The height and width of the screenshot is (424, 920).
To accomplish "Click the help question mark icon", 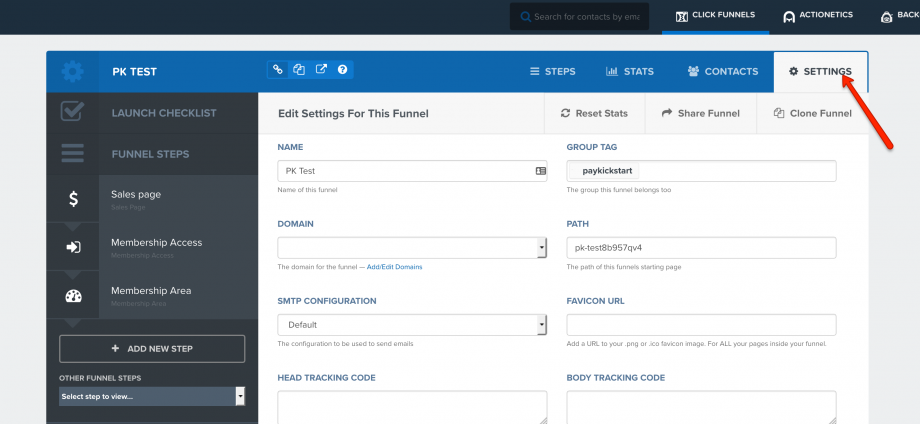I will pos(342,70).
